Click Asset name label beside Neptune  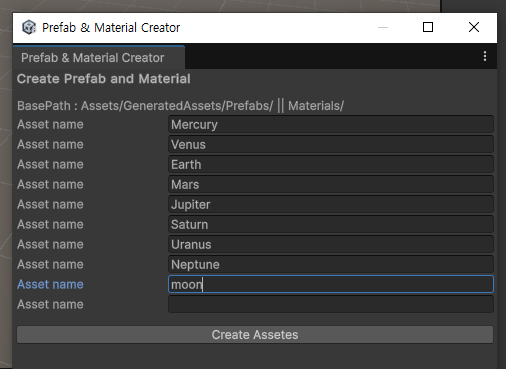50,264
